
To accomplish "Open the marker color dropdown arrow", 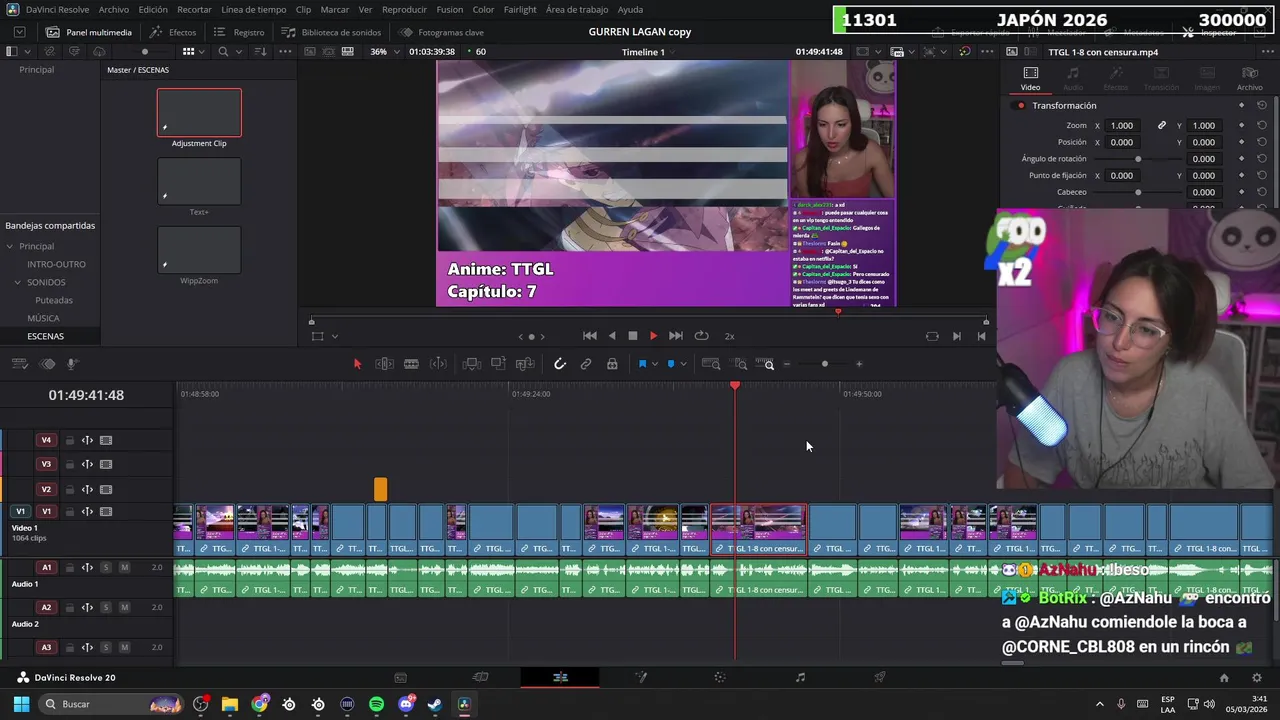I will (x=683, y=364).
